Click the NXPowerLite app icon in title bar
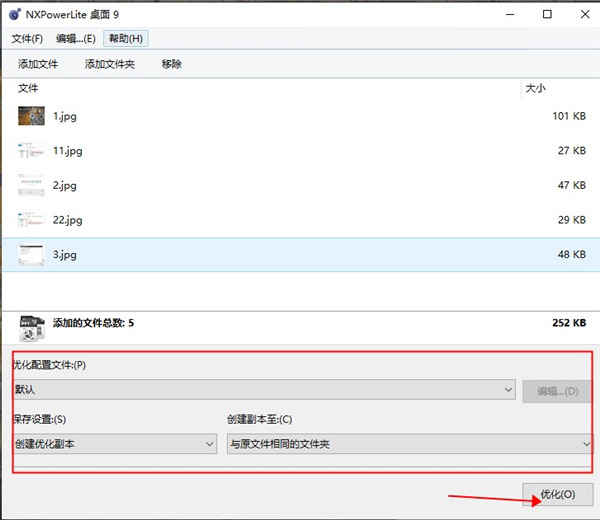600x520 pixels. [15, 15]
